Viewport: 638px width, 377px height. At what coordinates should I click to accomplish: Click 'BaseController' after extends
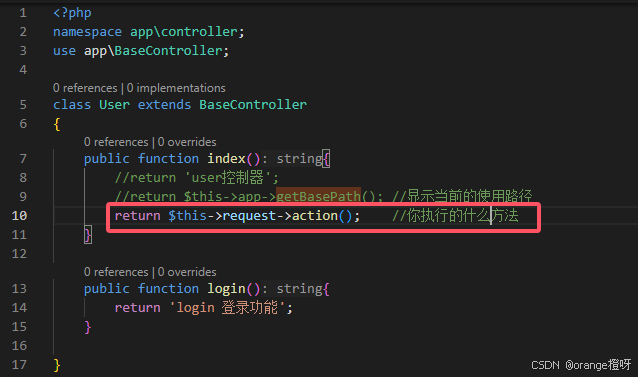pos(253,105)
